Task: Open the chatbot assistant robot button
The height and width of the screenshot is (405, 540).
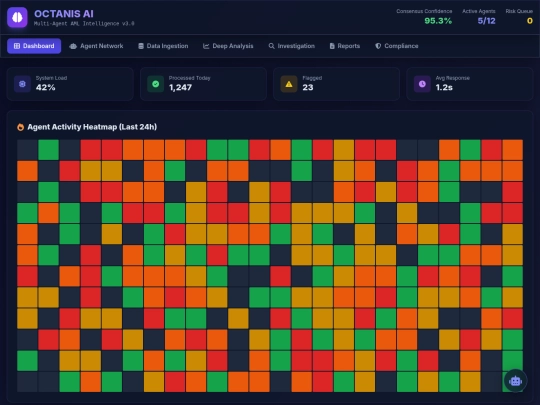Action: (x=515, y=381)
